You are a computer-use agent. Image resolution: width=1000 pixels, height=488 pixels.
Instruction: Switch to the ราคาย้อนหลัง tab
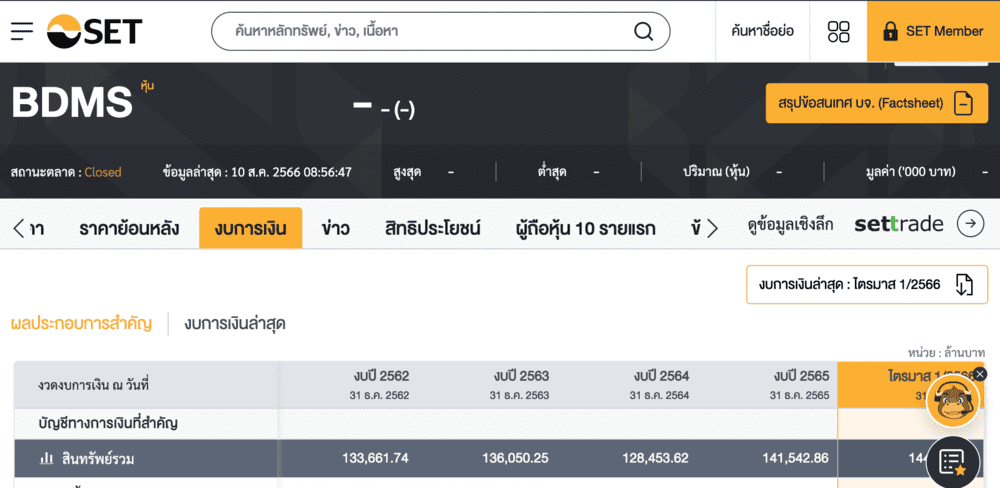pyautogui.click(x=129, y=229)
